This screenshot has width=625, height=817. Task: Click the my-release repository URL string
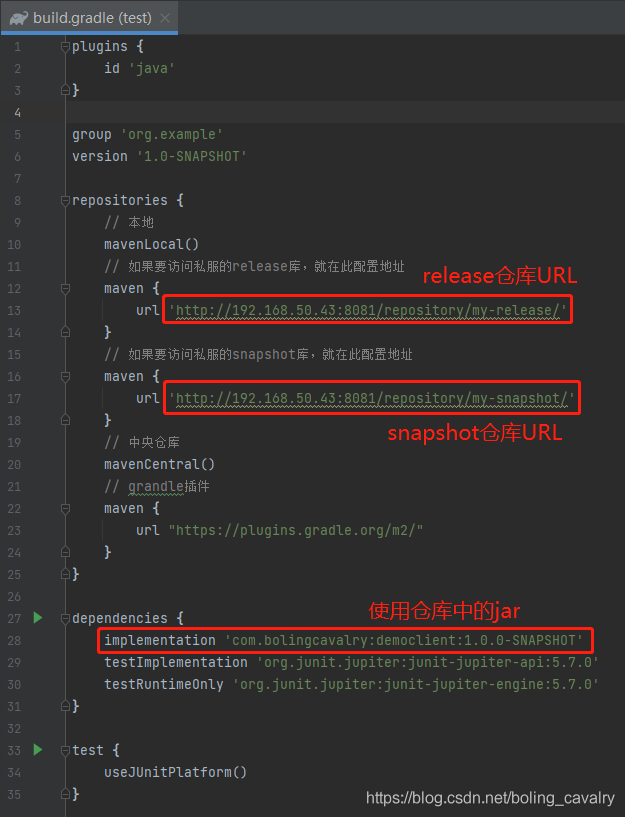click(368, 311)
